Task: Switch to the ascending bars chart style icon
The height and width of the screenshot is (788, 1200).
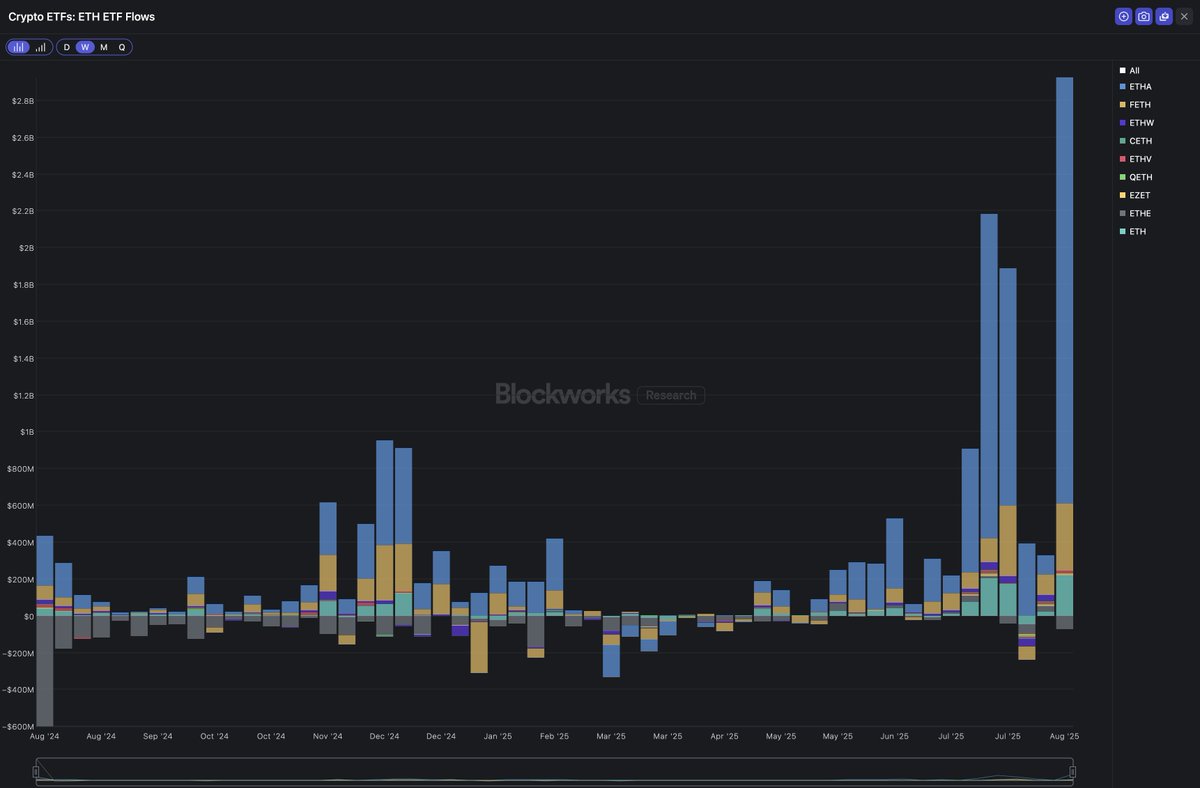Action: tap(40, 47)
